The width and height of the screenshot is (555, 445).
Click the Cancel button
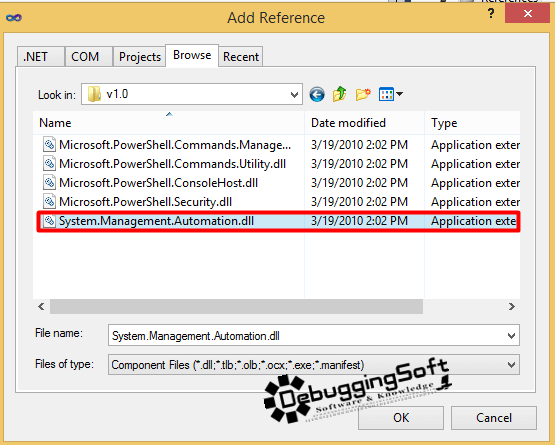pyautogui.click(x=494, y=418)
